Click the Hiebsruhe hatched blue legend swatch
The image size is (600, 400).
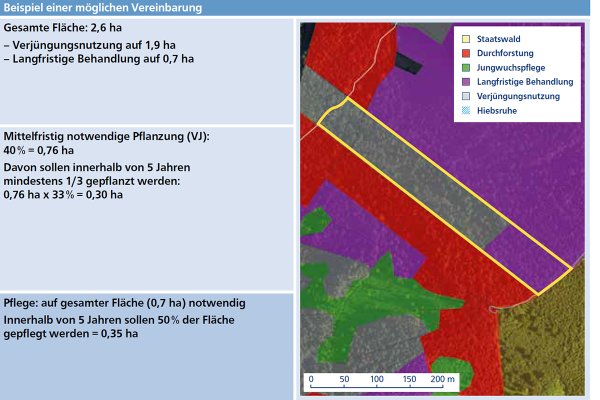point(466,111)
